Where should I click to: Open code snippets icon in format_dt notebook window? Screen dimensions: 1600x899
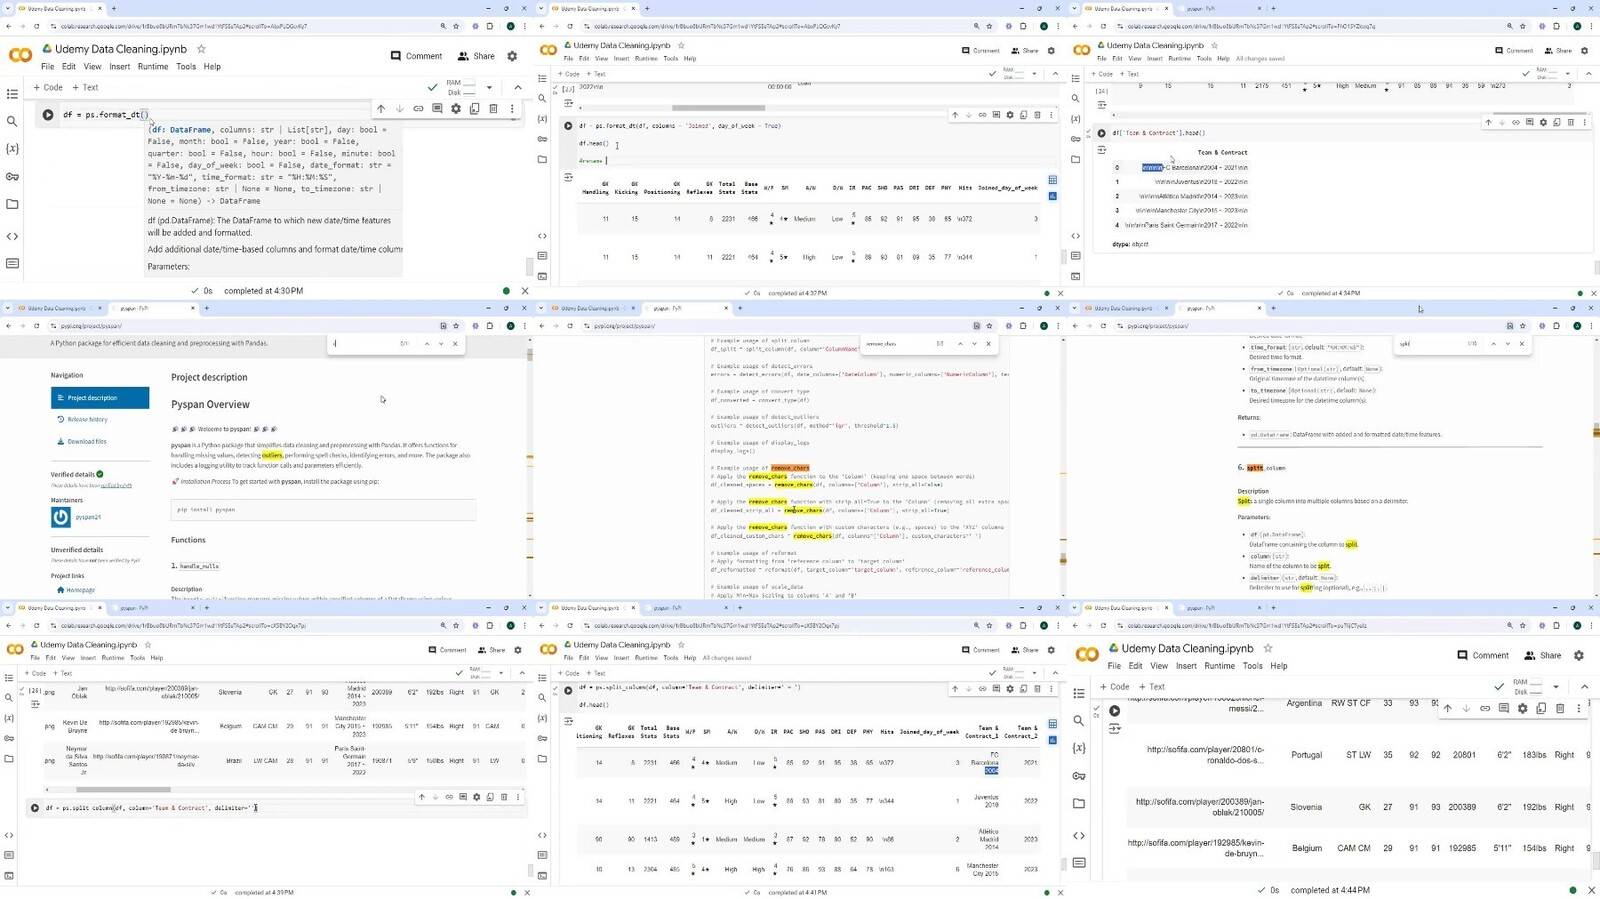coord(12,237)
